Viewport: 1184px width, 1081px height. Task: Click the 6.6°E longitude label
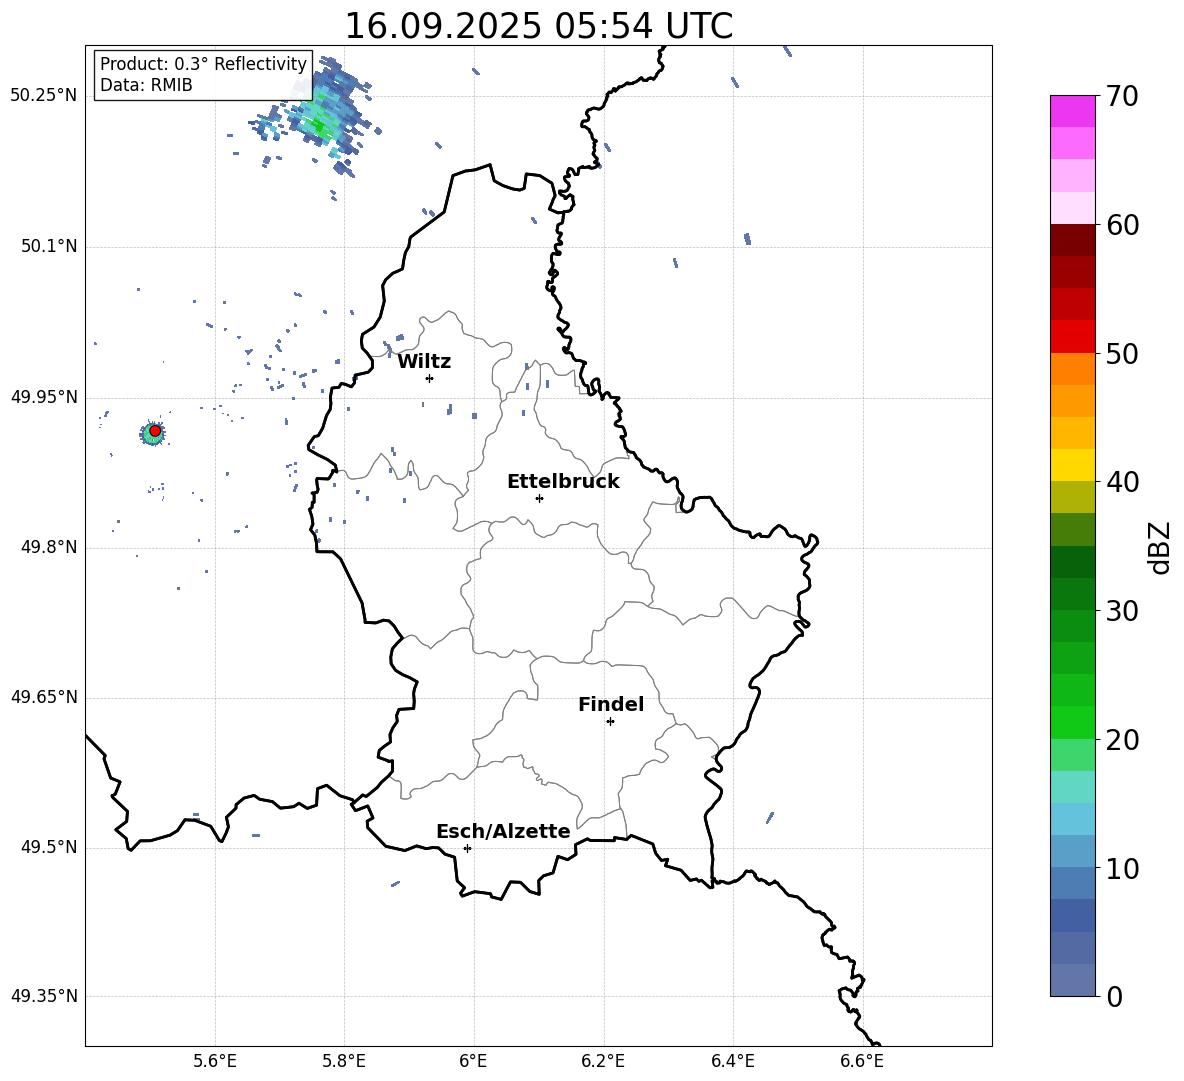862,1061
